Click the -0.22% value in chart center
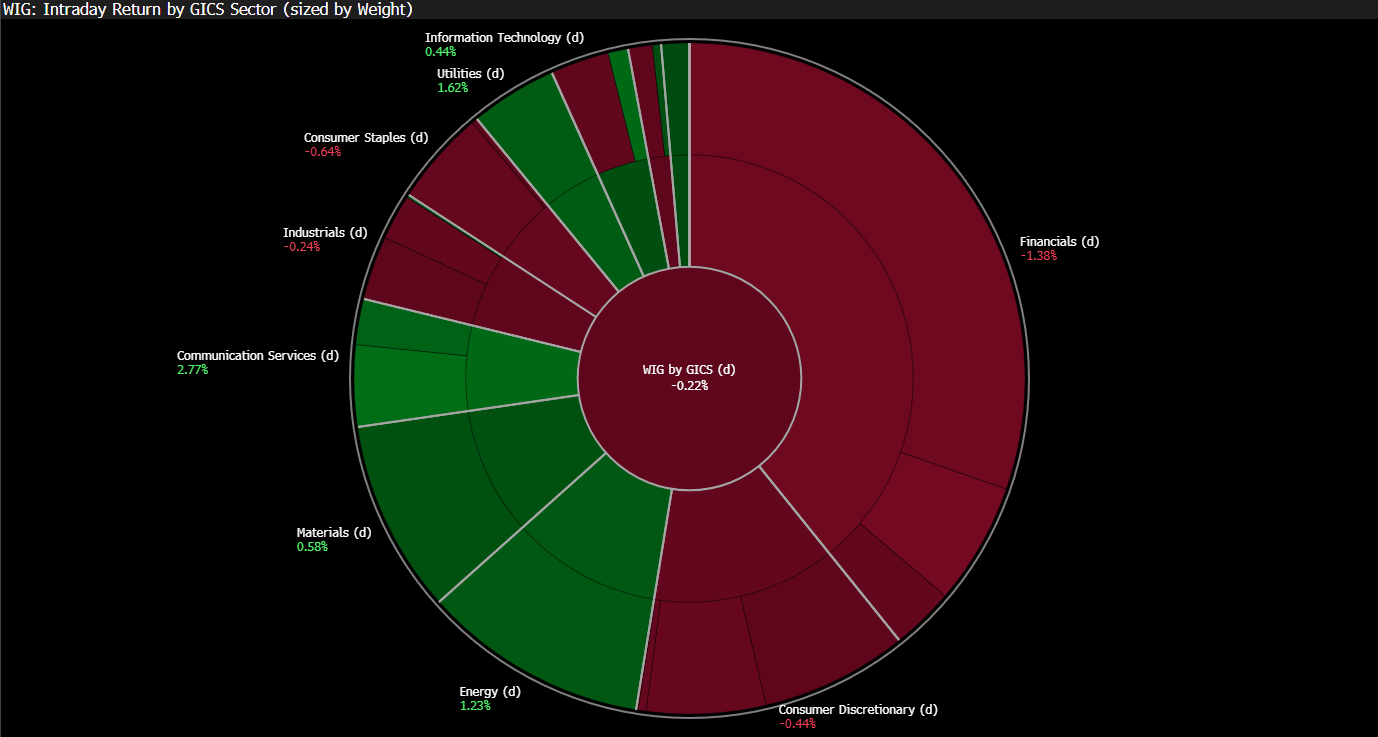 click(689, 385)
